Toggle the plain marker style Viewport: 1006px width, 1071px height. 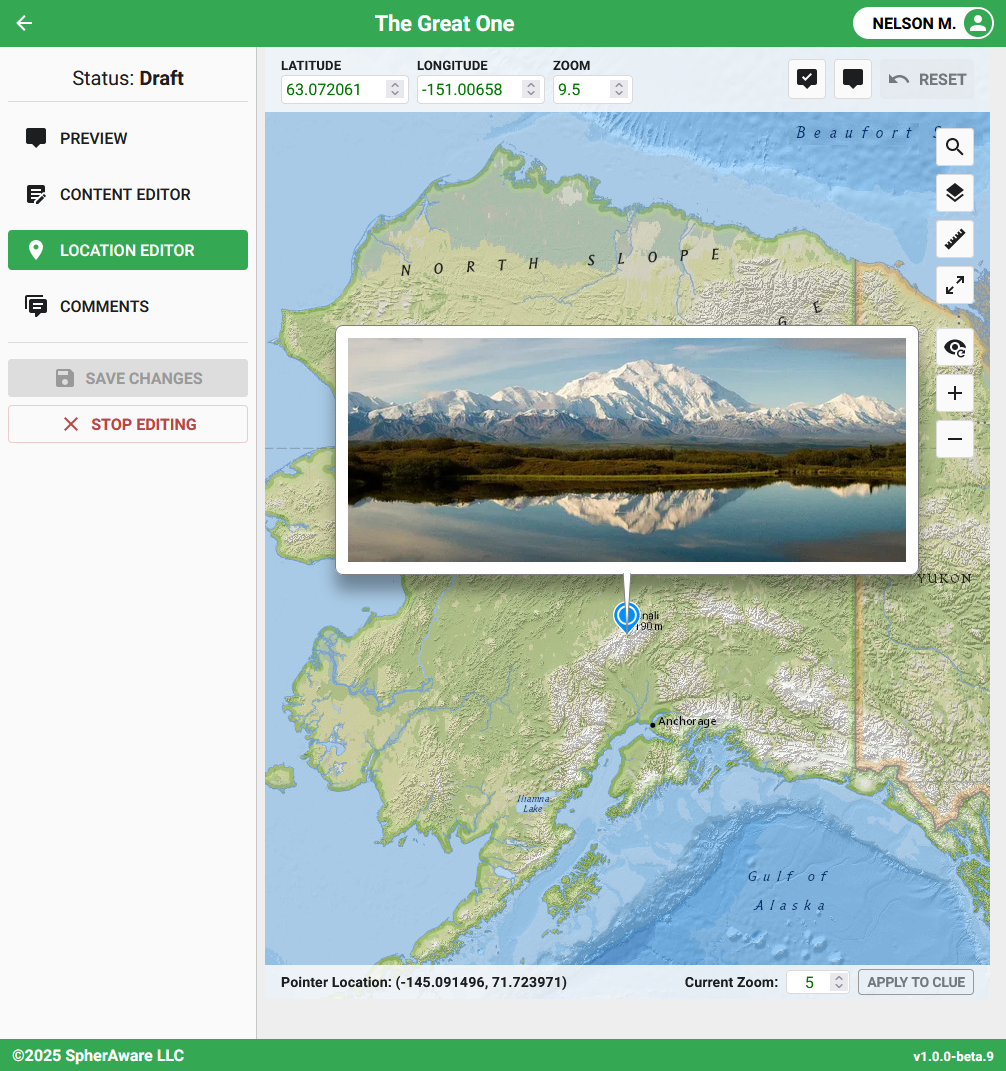pos(852,78)
